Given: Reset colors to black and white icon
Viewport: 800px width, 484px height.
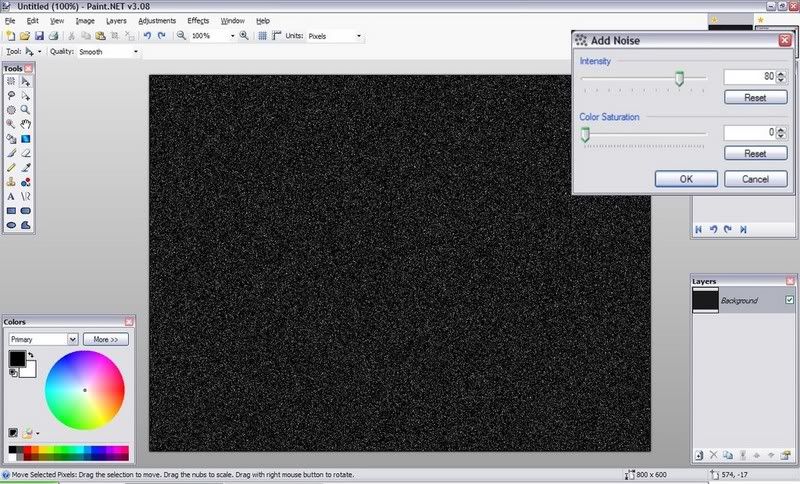Looking at the screenshot, I should tap(13, 373).
